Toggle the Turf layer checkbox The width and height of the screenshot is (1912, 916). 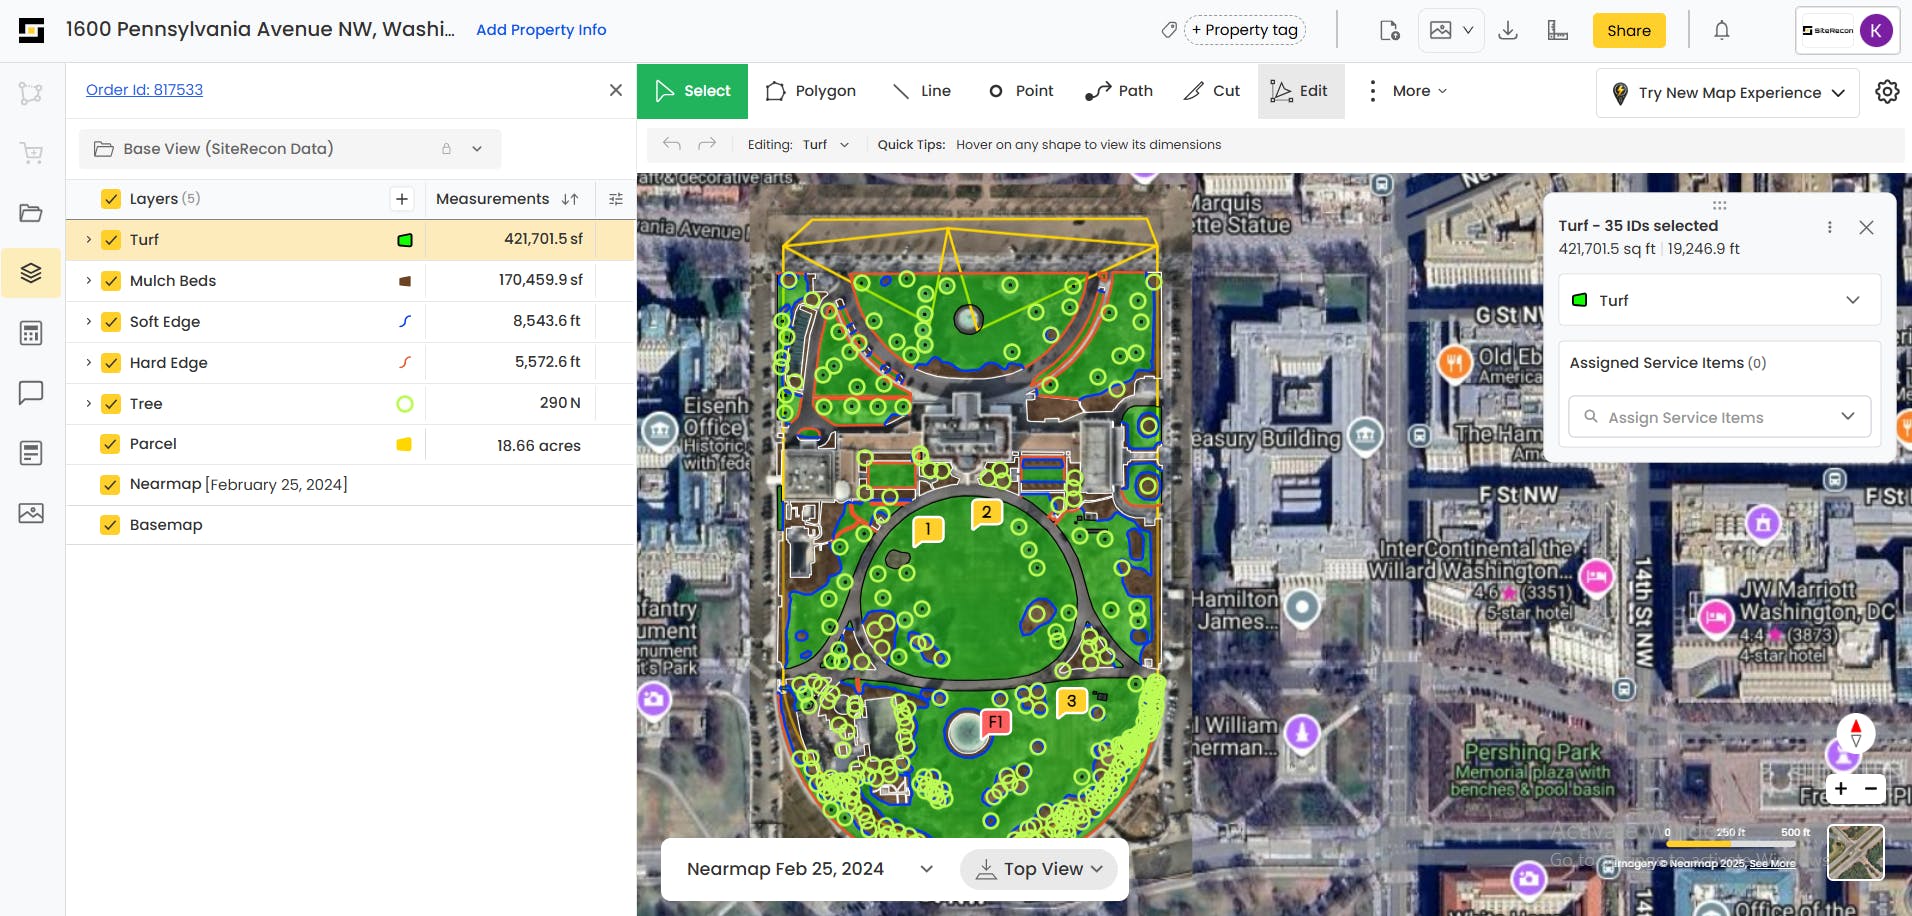(111, 240)
